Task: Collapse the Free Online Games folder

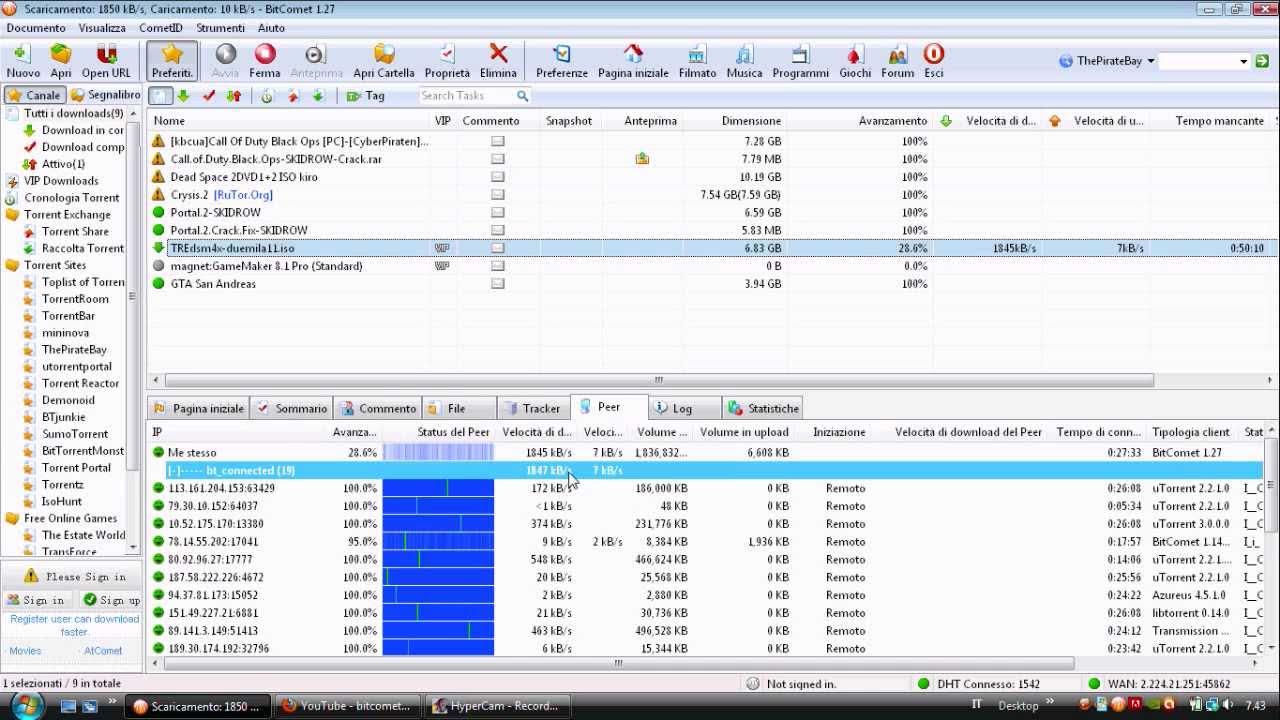Action: [61, 518]
